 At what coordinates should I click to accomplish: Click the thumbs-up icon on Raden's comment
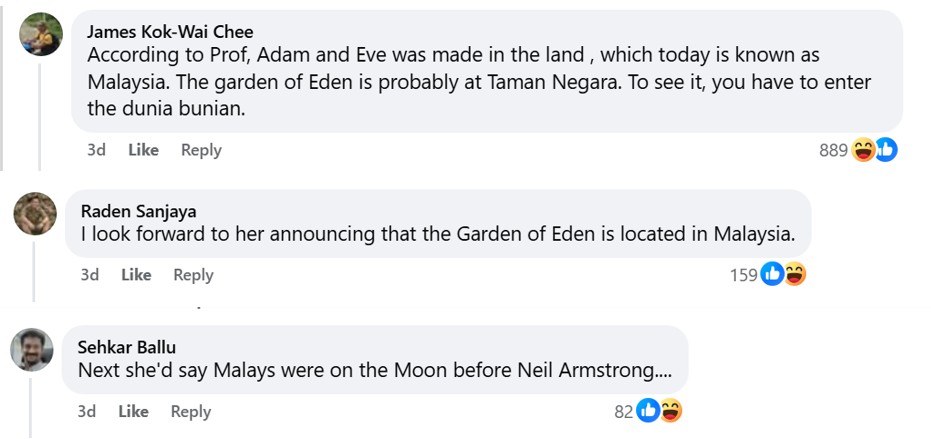[772, 274]
